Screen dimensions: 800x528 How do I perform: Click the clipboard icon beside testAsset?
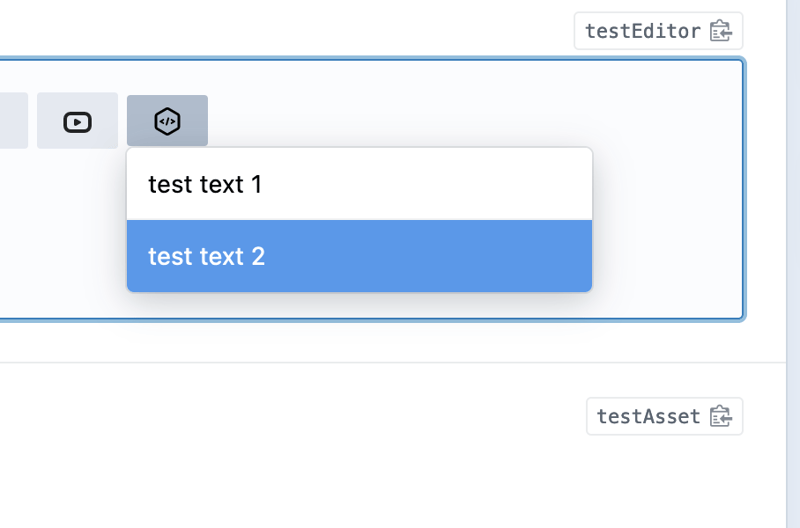(x=721, y=416)
